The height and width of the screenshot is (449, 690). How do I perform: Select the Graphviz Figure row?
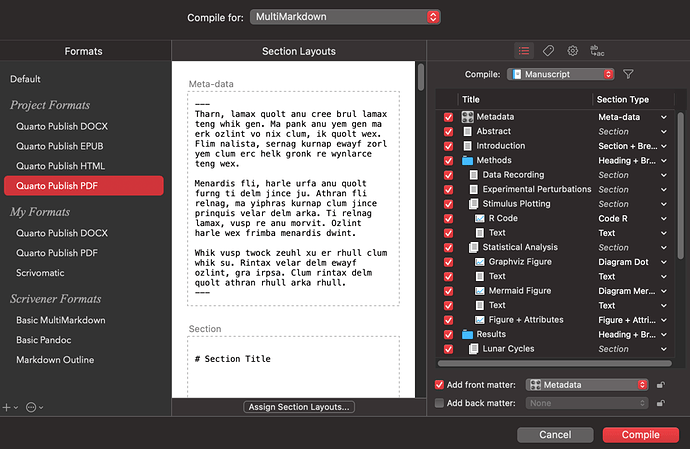coord(525,262)
